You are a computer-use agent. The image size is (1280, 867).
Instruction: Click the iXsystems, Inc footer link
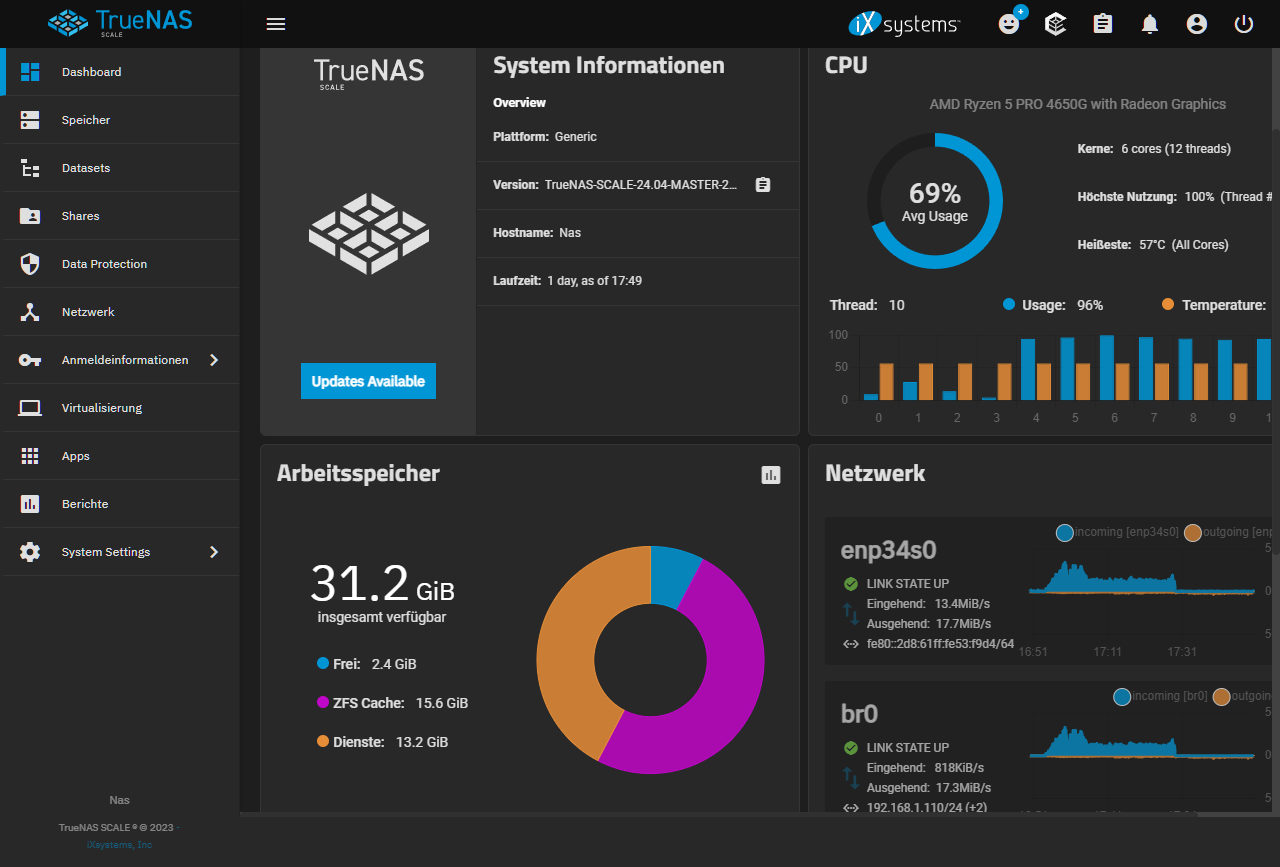pos(120,845)
